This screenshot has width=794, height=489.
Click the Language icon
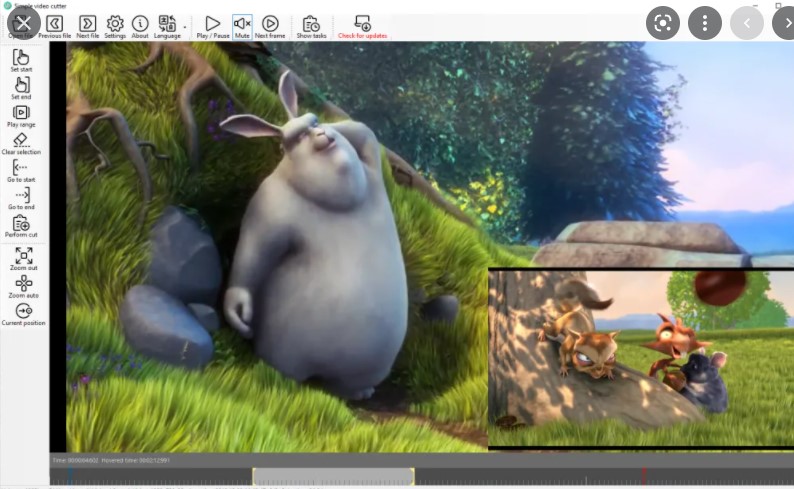click(x=167, y=27)
